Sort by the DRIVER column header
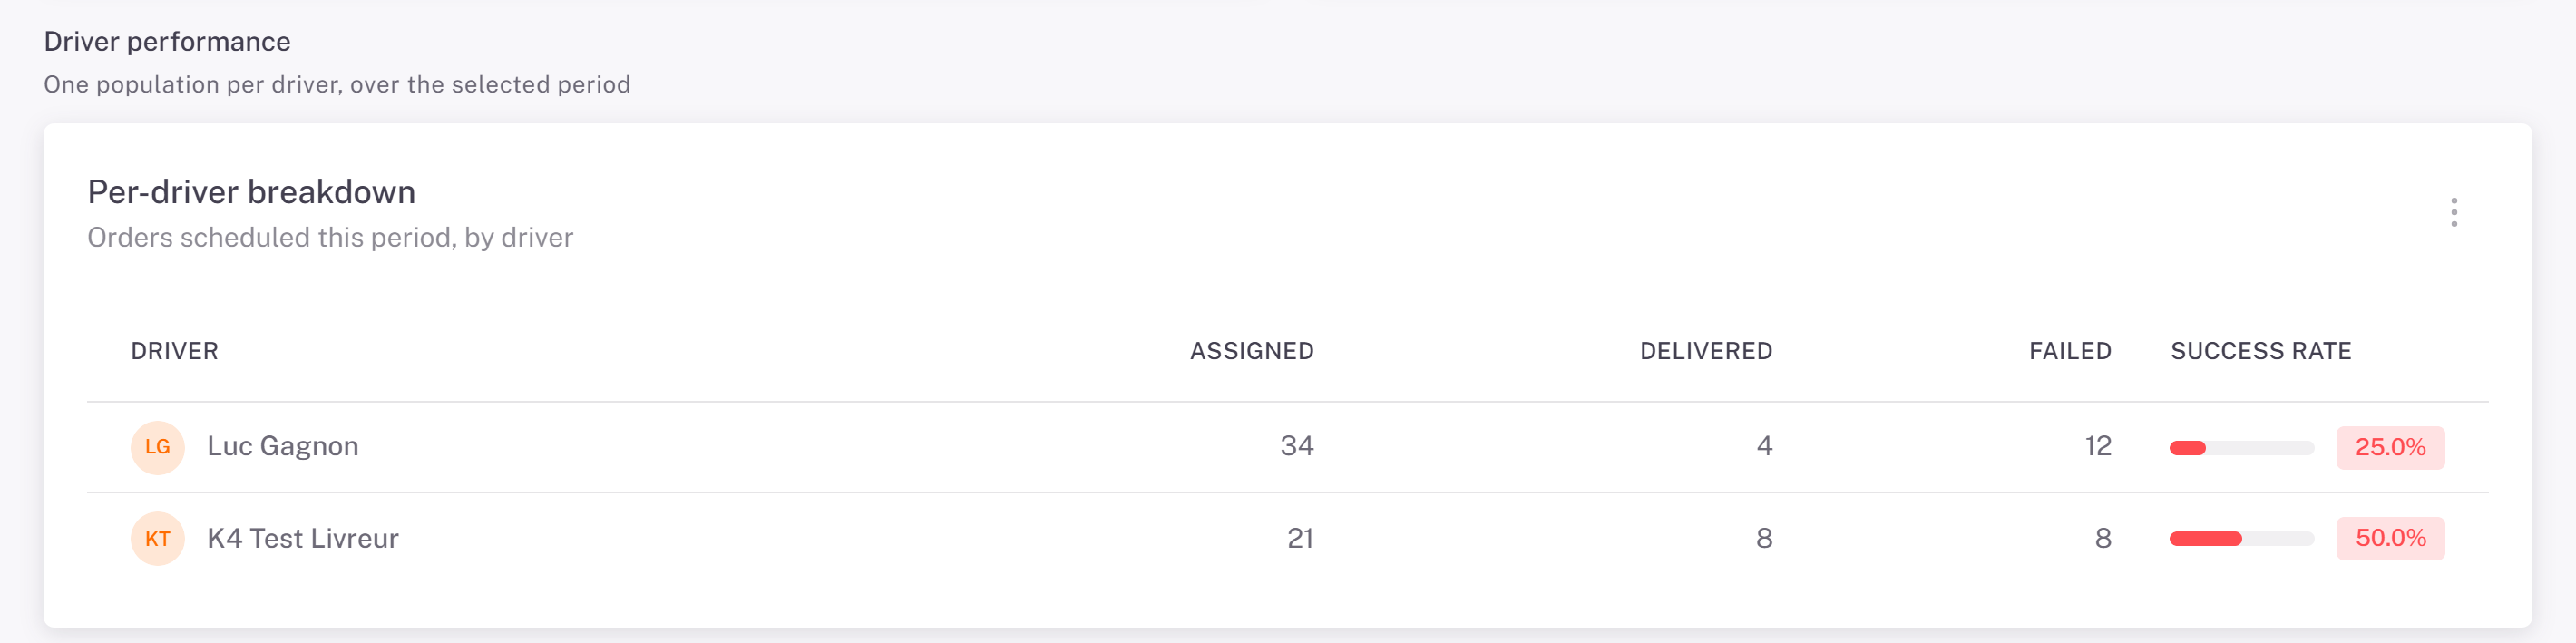 174,351
